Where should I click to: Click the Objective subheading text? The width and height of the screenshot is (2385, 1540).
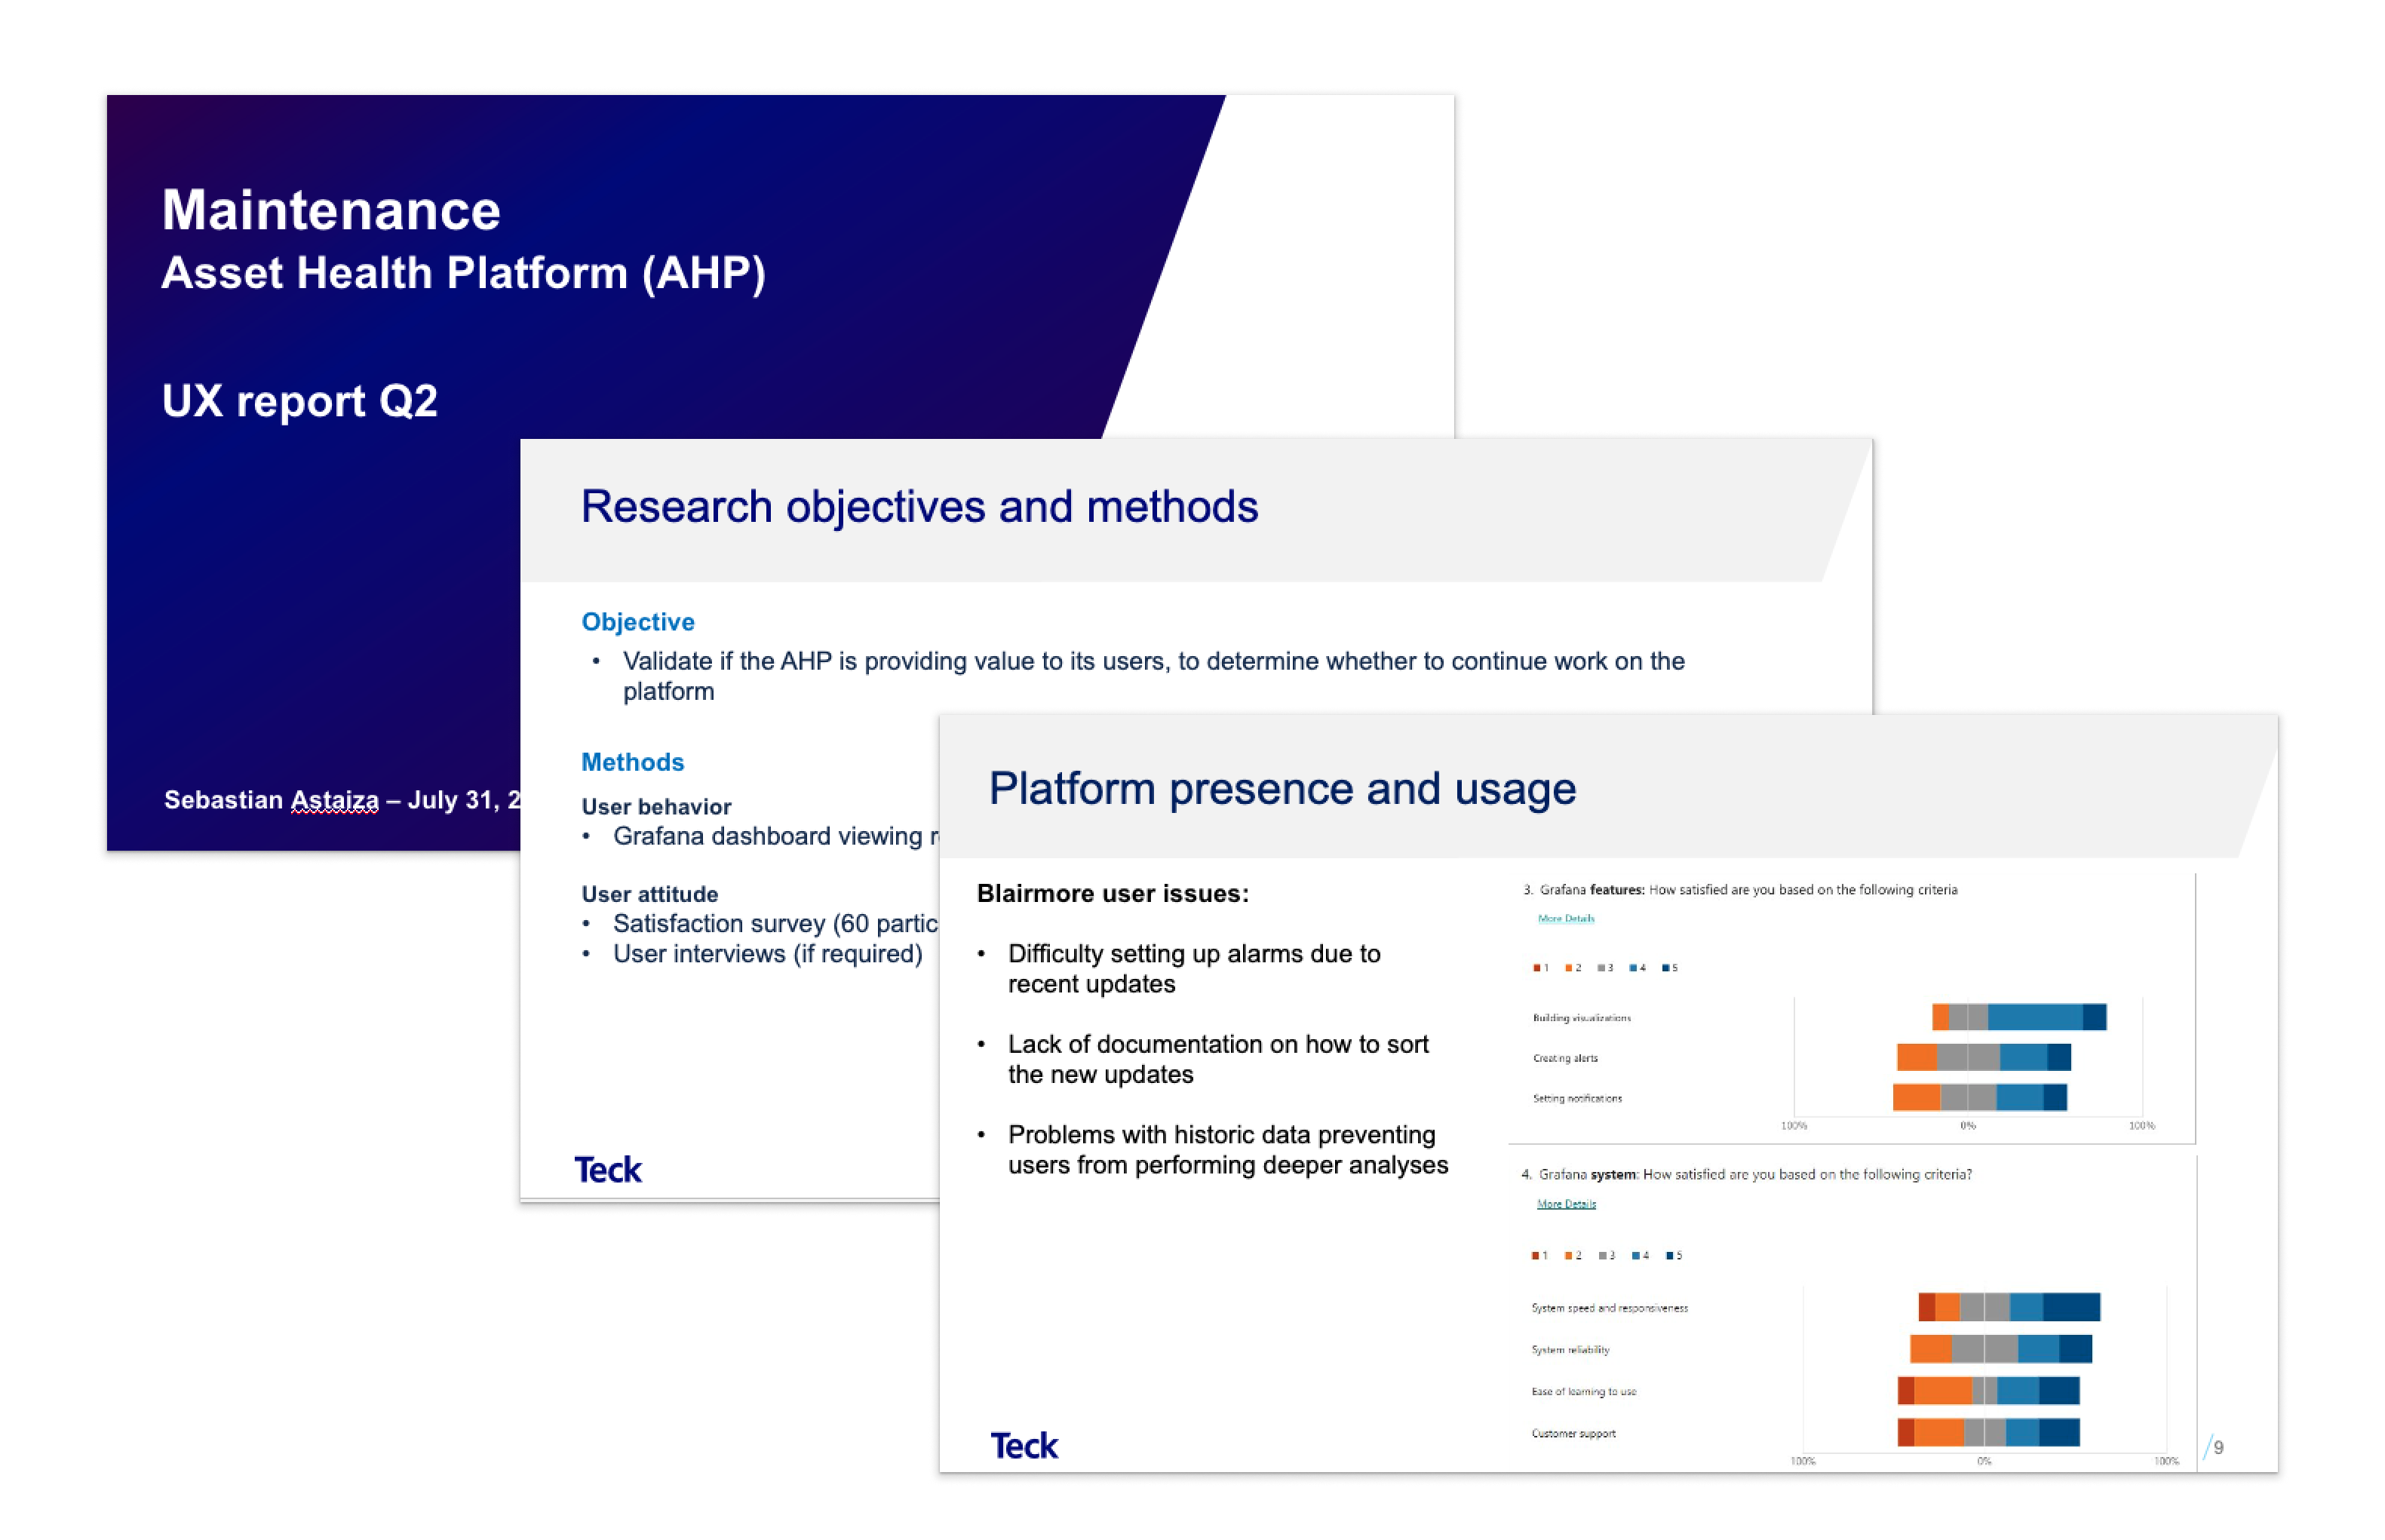638,622
